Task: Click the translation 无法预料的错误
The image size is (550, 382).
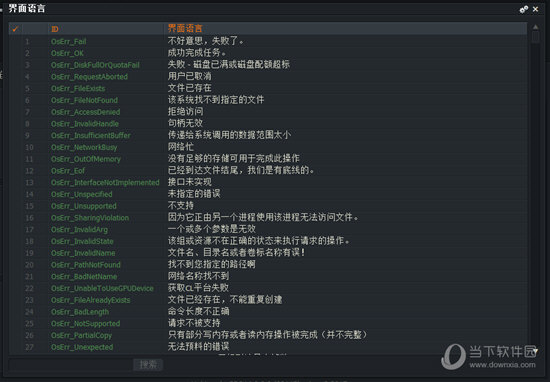Action: (x=198, y=347)
